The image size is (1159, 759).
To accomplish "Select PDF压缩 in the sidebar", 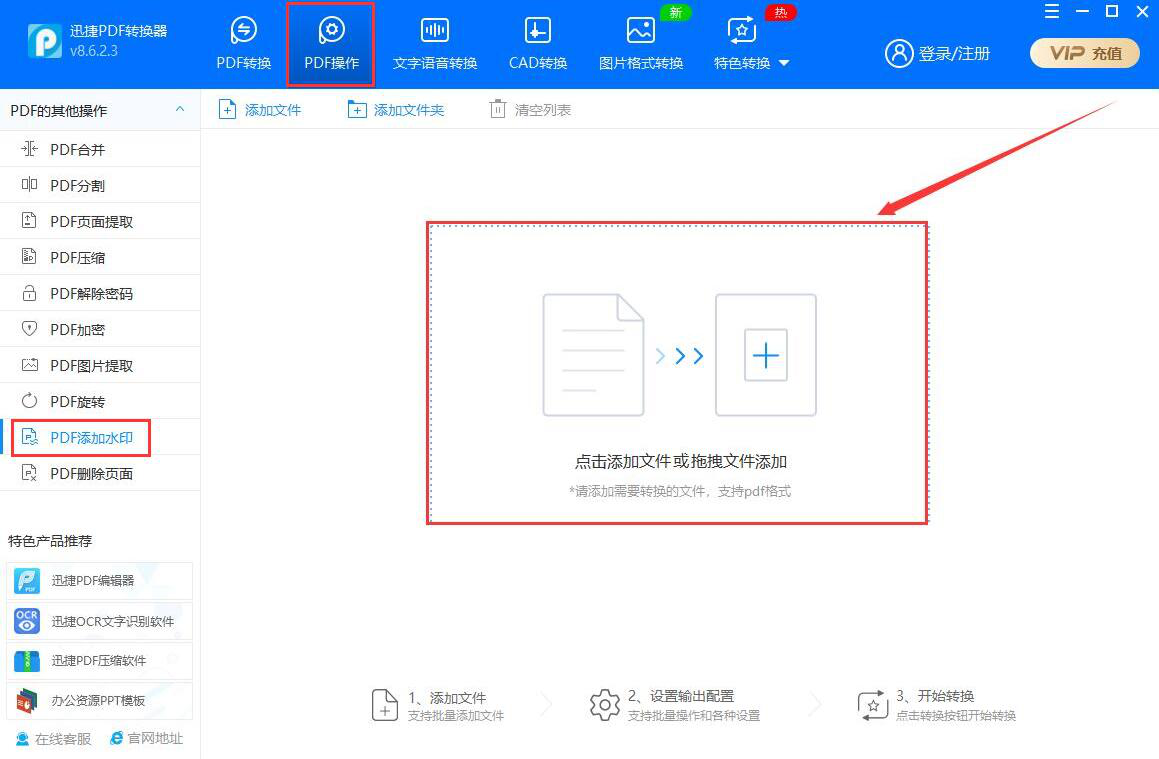I will [x=100, y=257].
